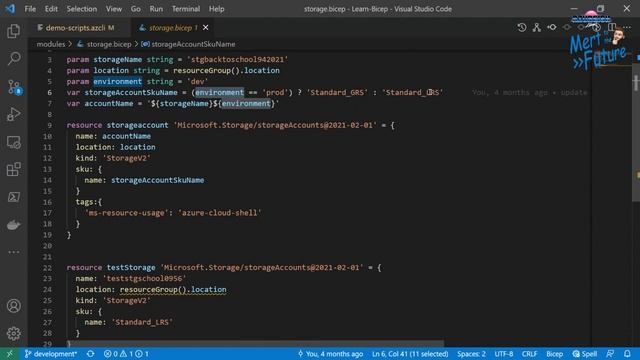Change line endings via CRLF

pos(529,354)
